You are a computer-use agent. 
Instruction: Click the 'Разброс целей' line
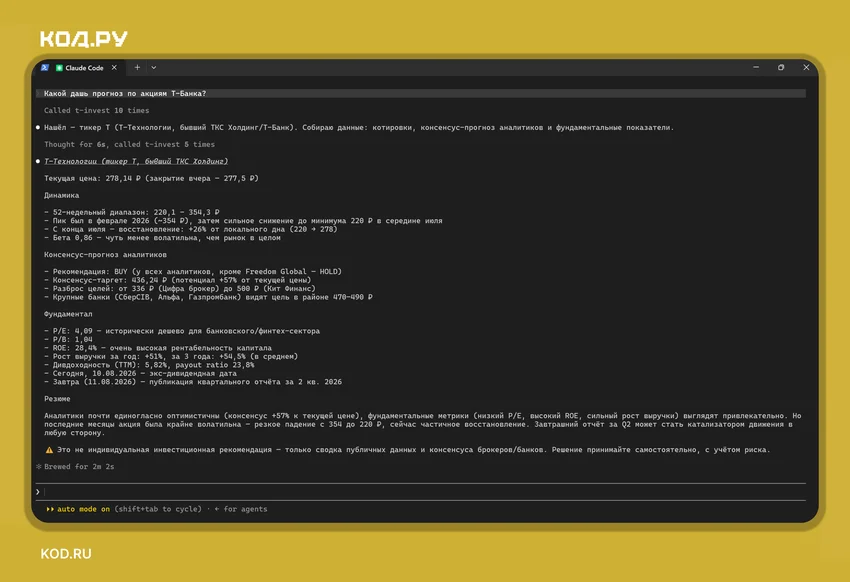click(179, 288)
